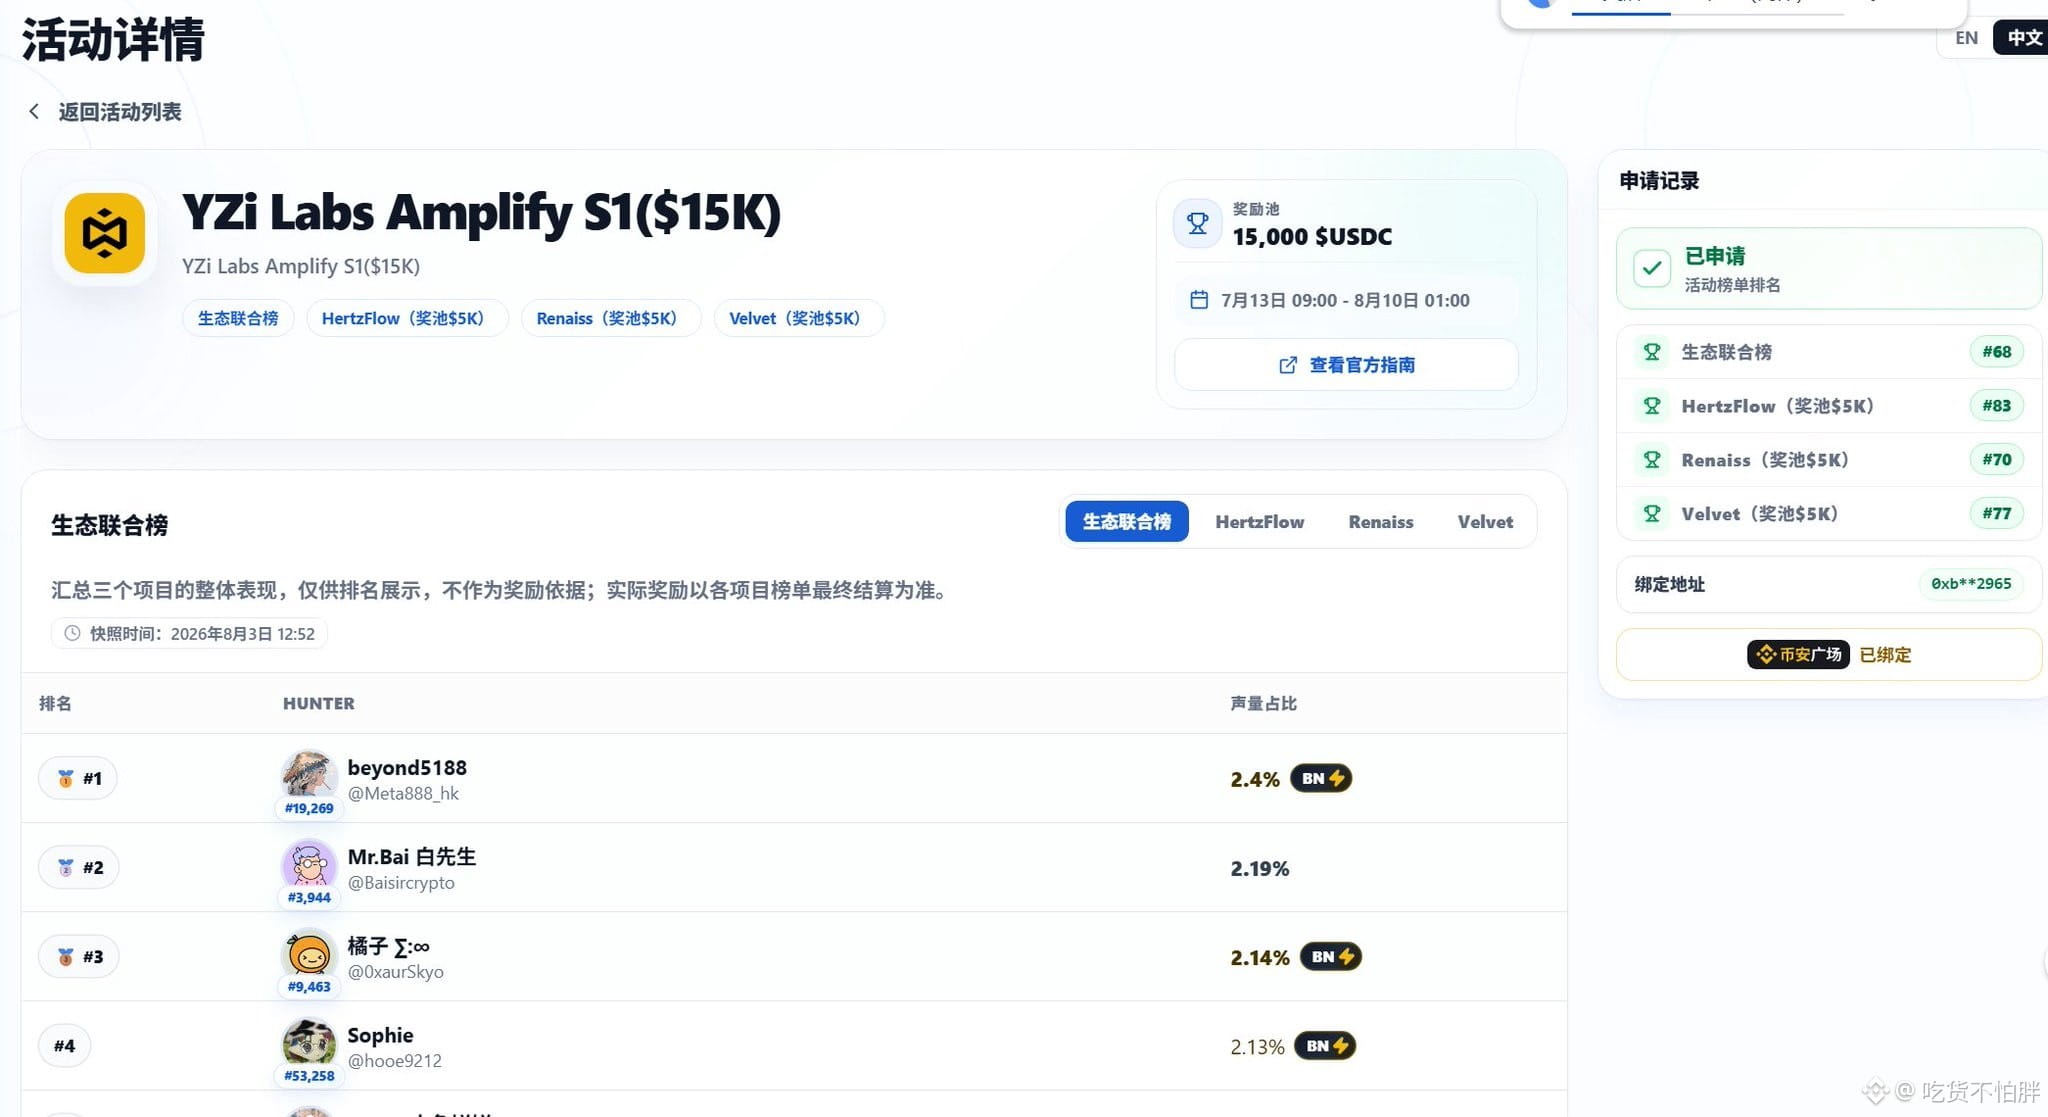Click the BN lightning badge for beyond5188
2048x1117 pixels.
(1321, 778)
